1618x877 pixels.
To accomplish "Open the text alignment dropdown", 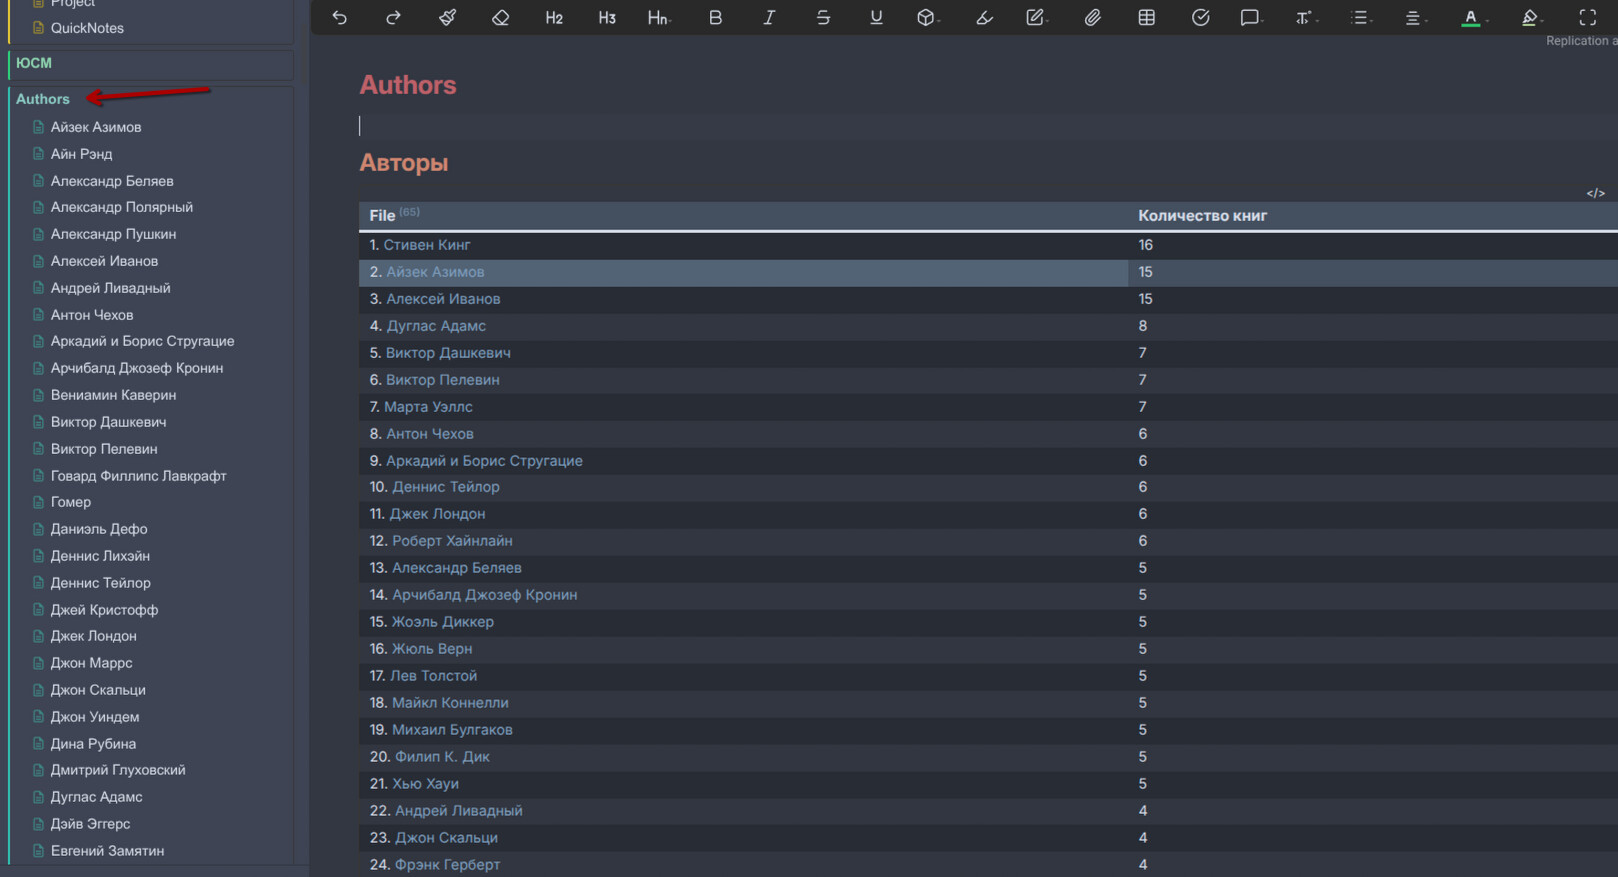I will 1414,17.
